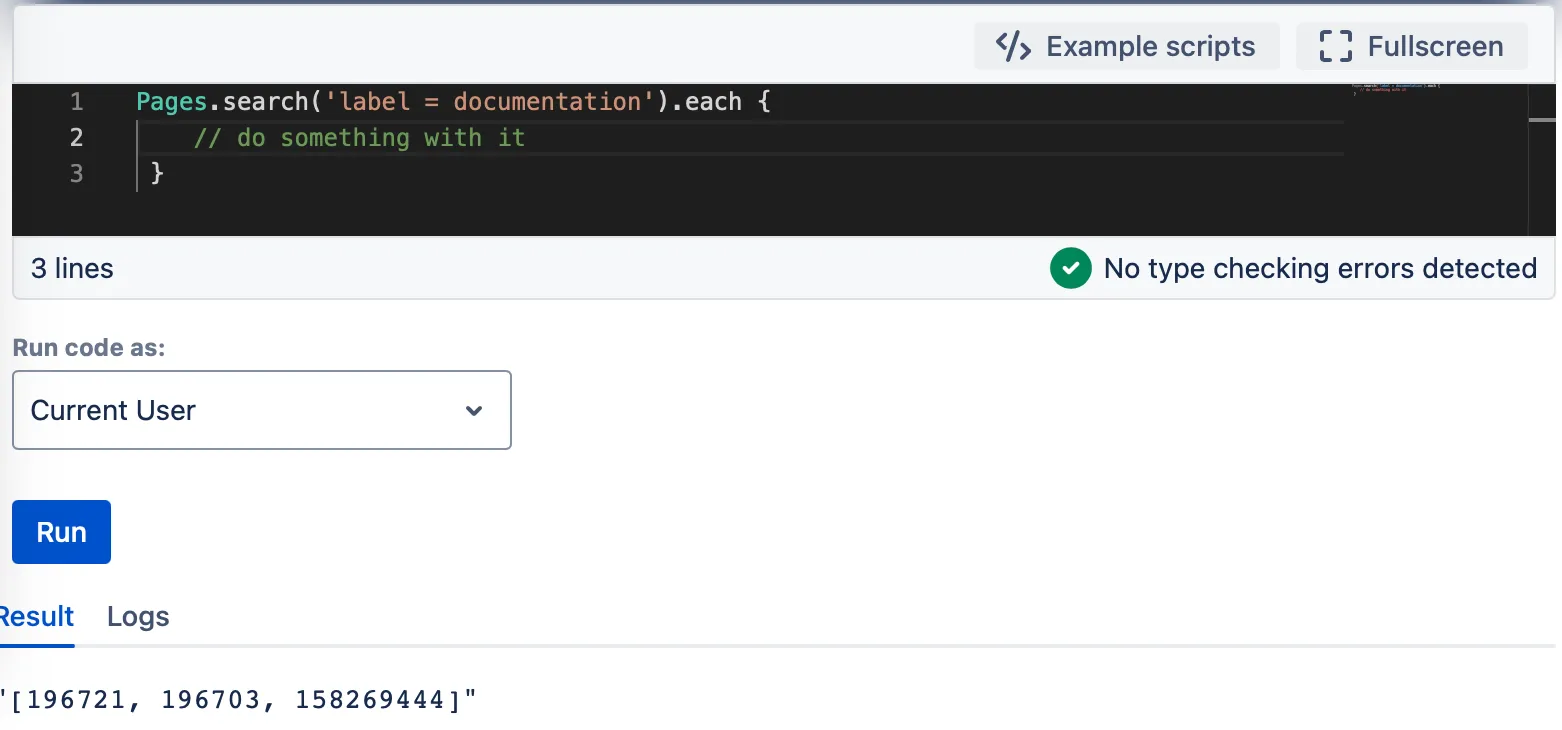The image size is (1562, 730).
Task: Click the code minimap preview
Action: [1395, 89]
